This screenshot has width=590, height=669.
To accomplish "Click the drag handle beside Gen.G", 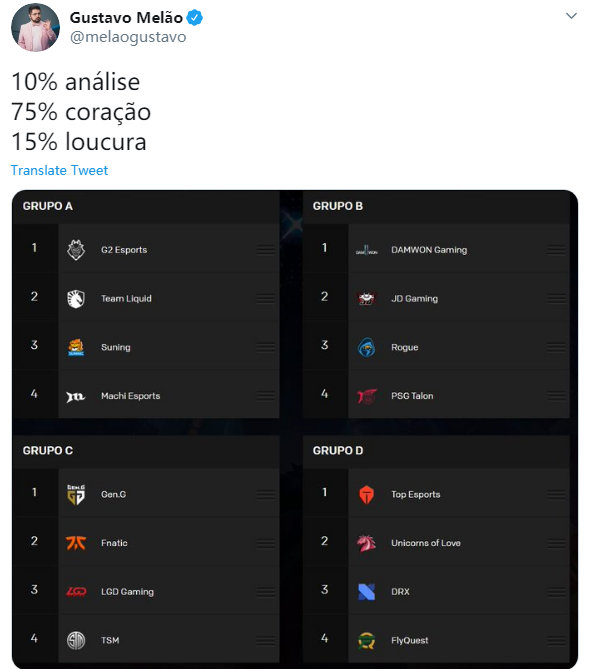I will (266, 494).
